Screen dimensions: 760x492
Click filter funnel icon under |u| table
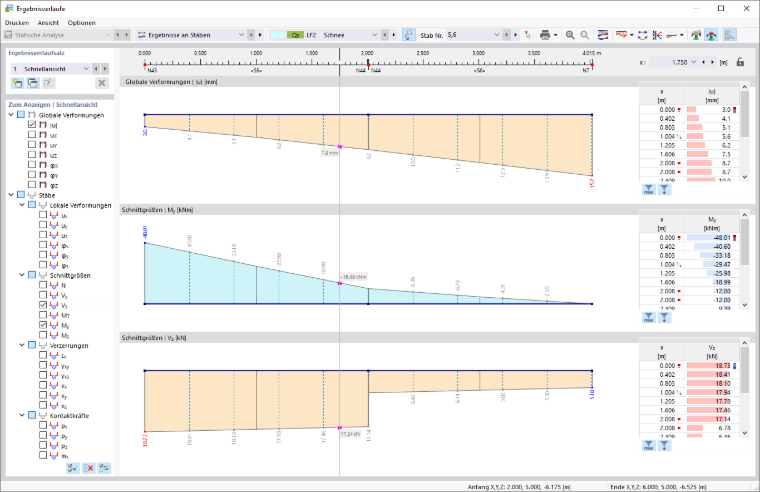tap(665, 190)
